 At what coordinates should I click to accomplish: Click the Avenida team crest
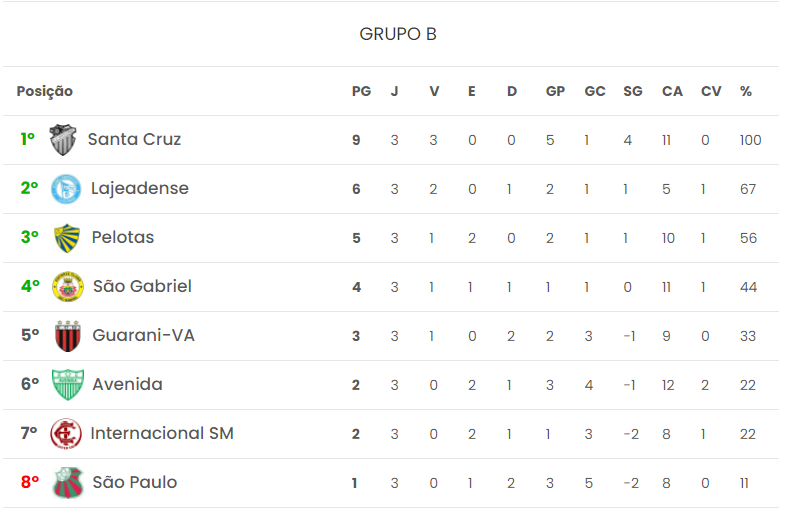click(68, 385)
